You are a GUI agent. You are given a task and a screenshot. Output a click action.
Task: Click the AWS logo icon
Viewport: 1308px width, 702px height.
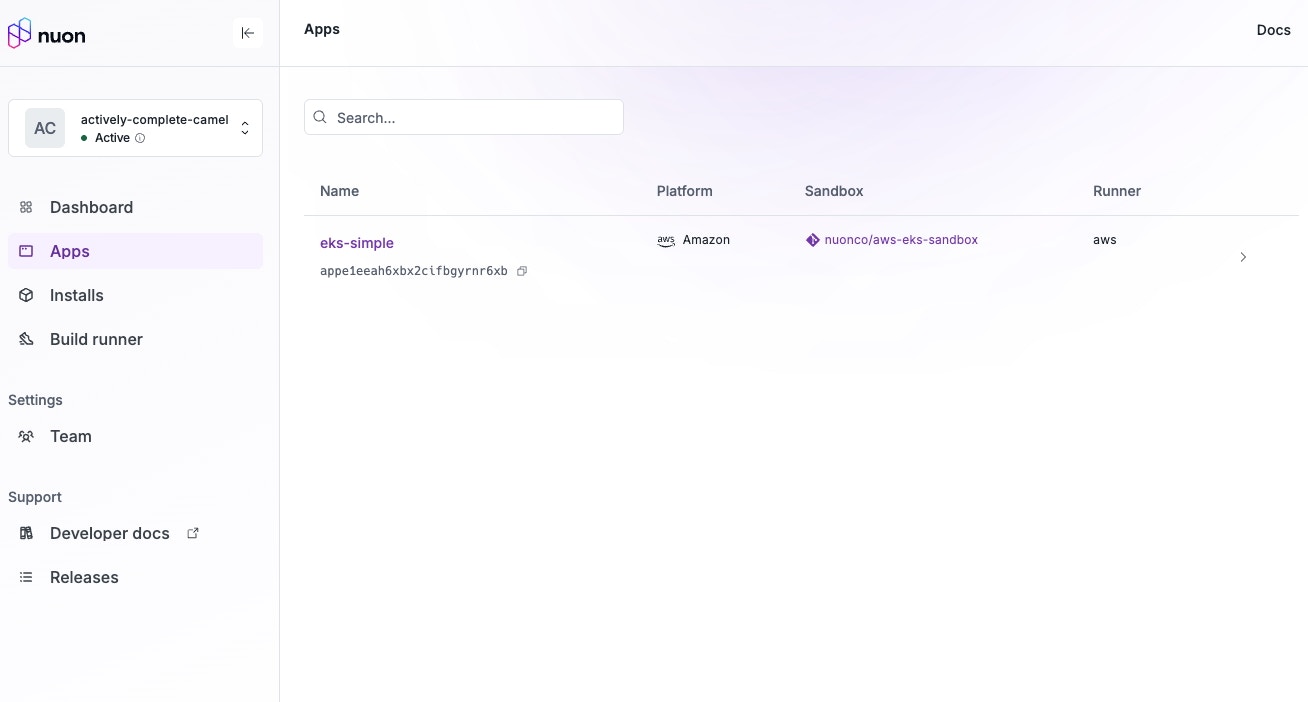tap(666, 241)
